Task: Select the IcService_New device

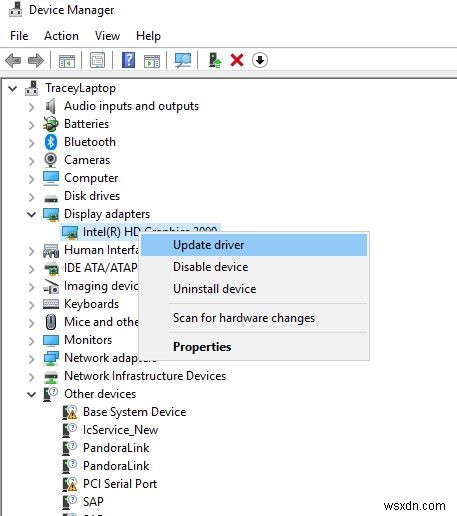Action: pyautogui.click(x=120, y=430)
